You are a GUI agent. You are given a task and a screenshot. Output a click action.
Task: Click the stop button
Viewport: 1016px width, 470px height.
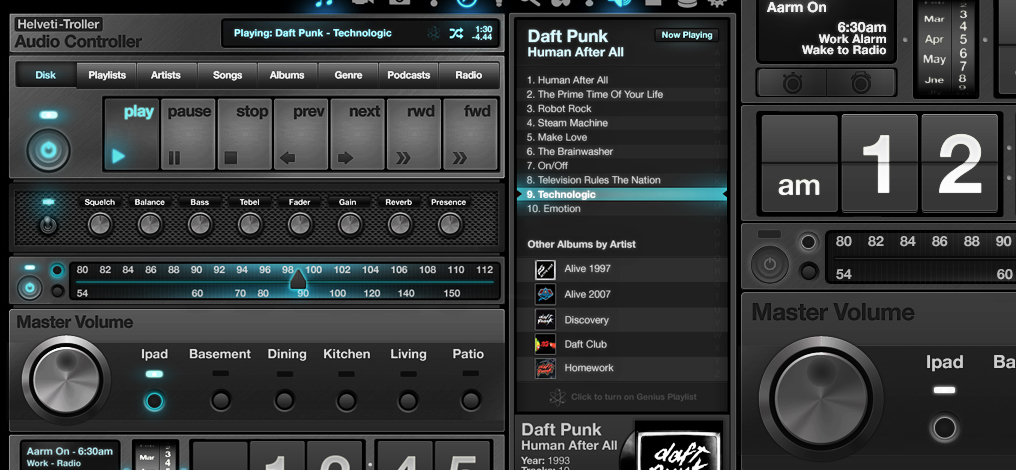(x=244, y=134)
